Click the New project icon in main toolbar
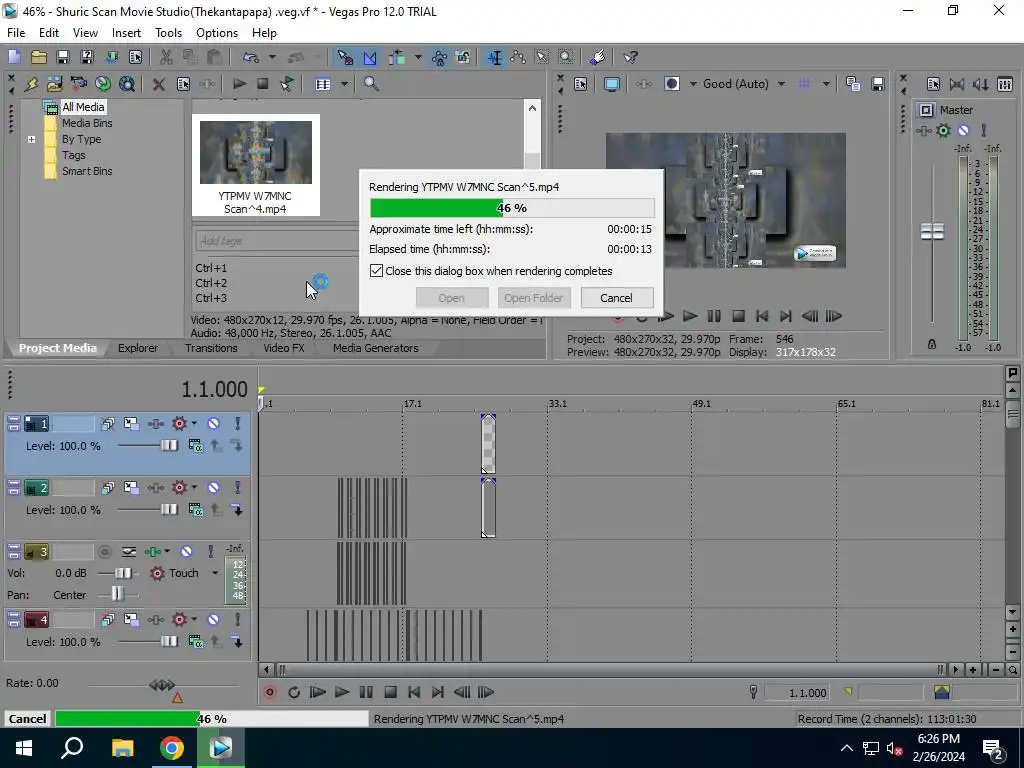 14,57
